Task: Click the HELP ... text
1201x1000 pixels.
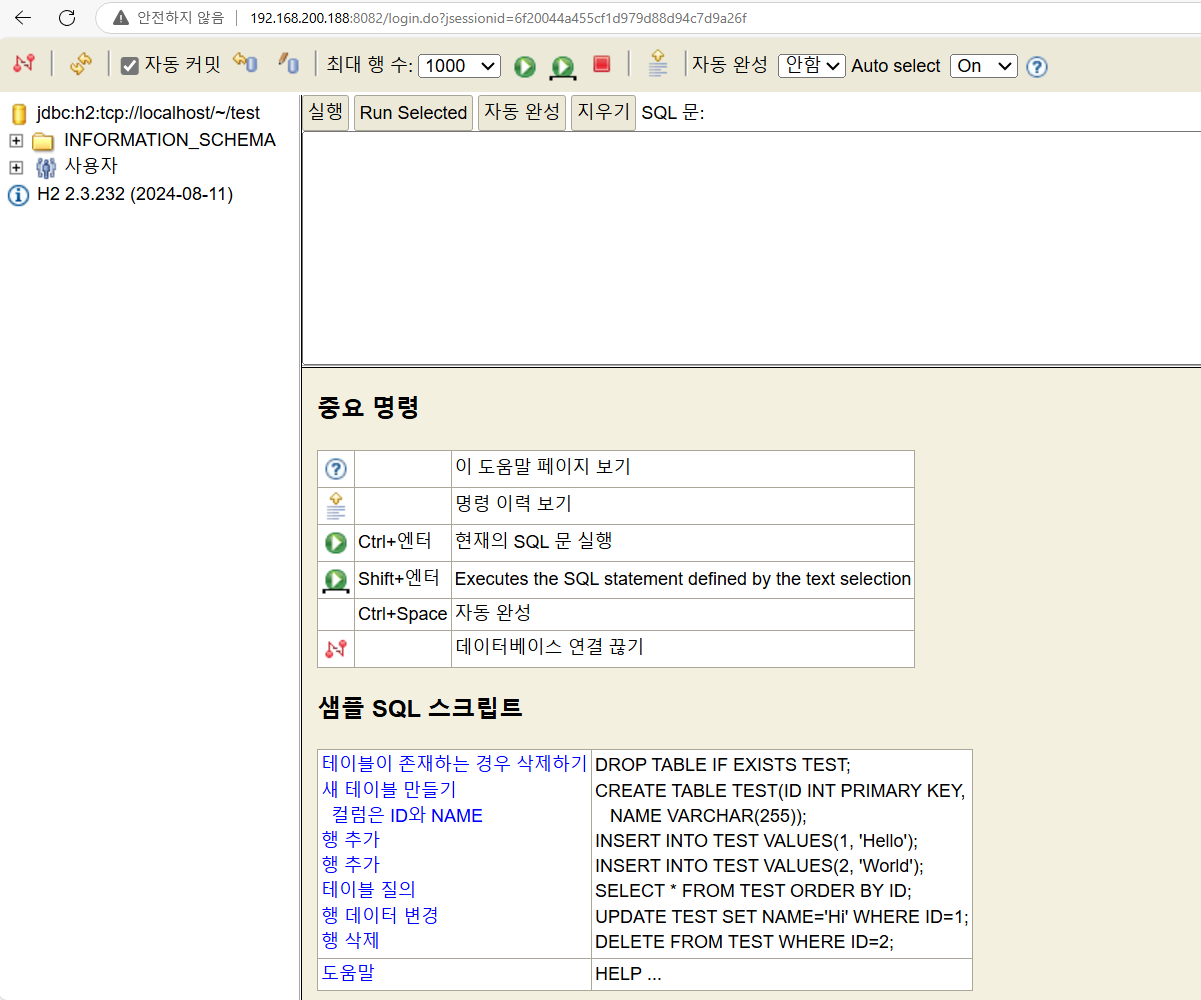Action: point(628,974)
